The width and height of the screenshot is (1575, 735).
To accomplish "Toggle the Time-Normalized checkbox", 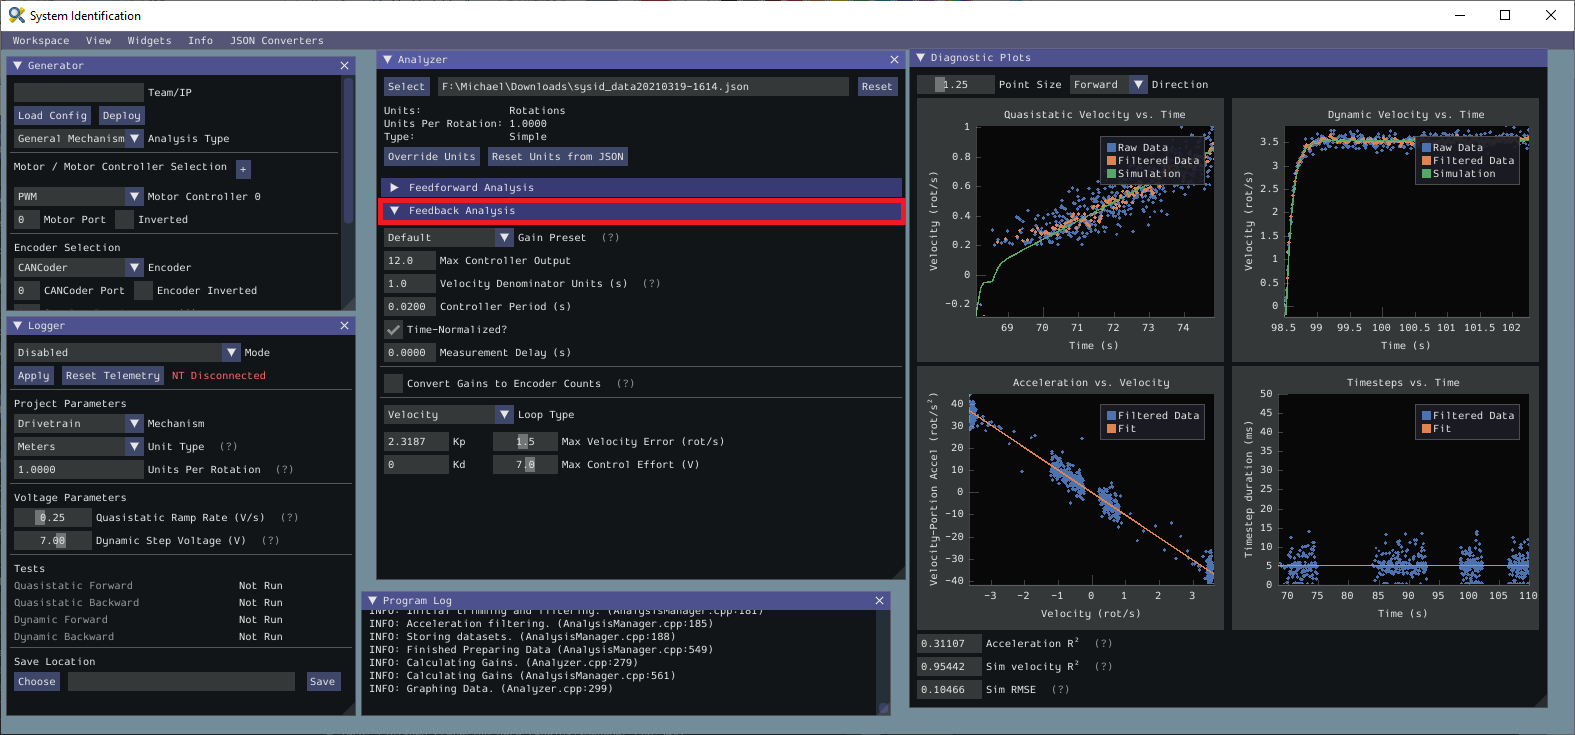I will pos(393,330).
